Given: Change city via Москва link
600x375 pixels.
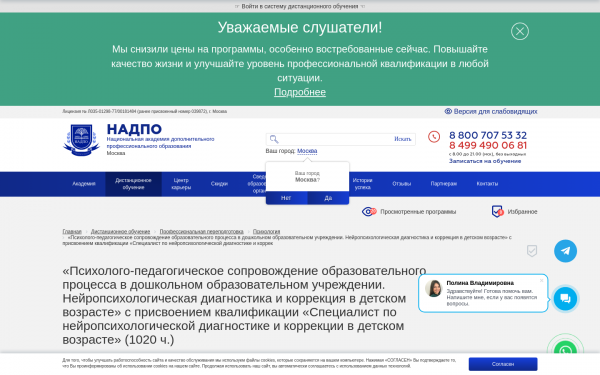Looking at the screenshot, I should click(307, 151).
